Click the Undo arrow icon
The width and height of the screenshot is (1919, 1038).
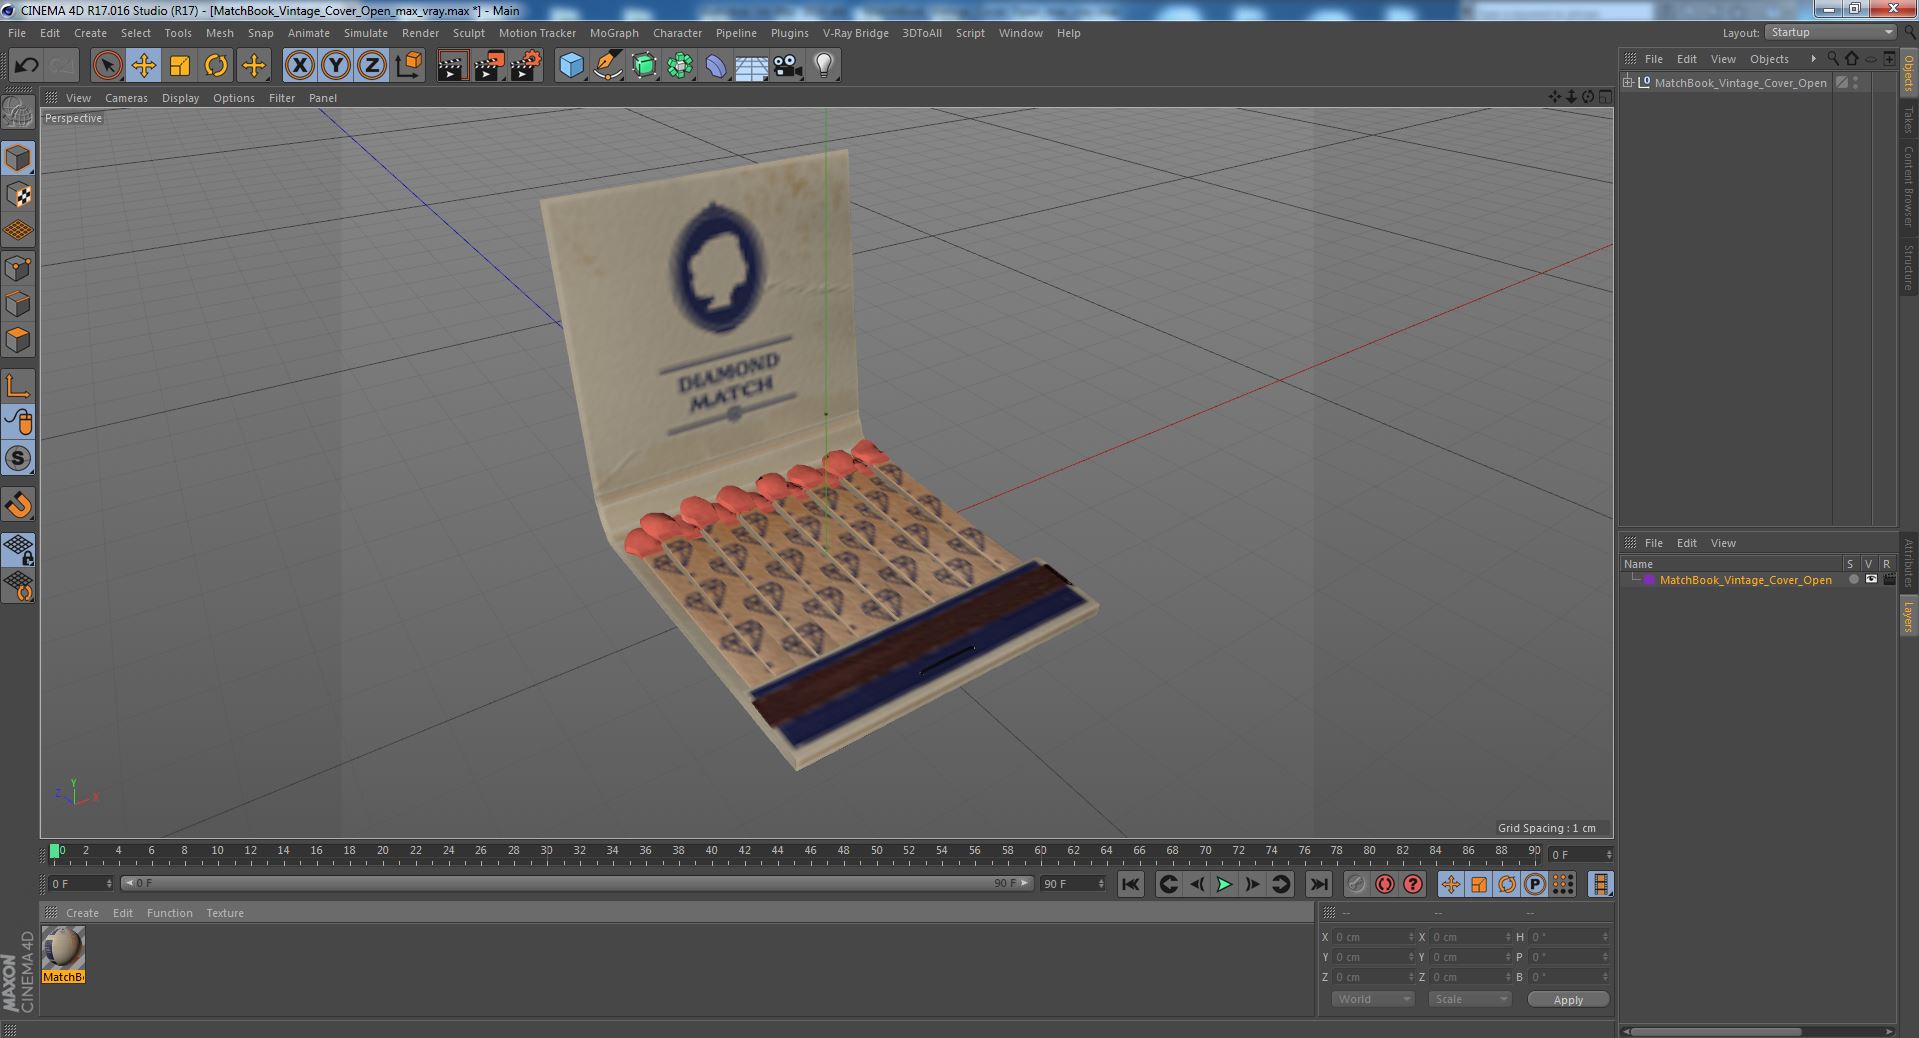coord(26,66)
